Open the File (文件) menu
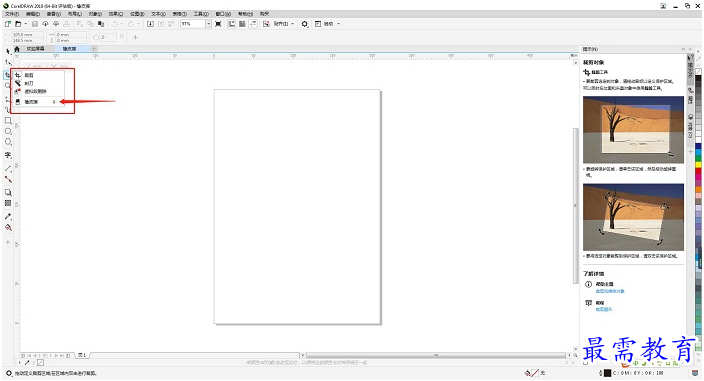Screen dimensions: 704x381 [12, 14]
